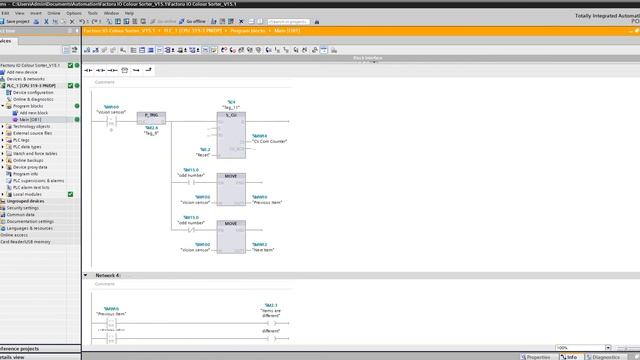Click the Security settings tree item

pyautogui.click(x=22, y=208)
